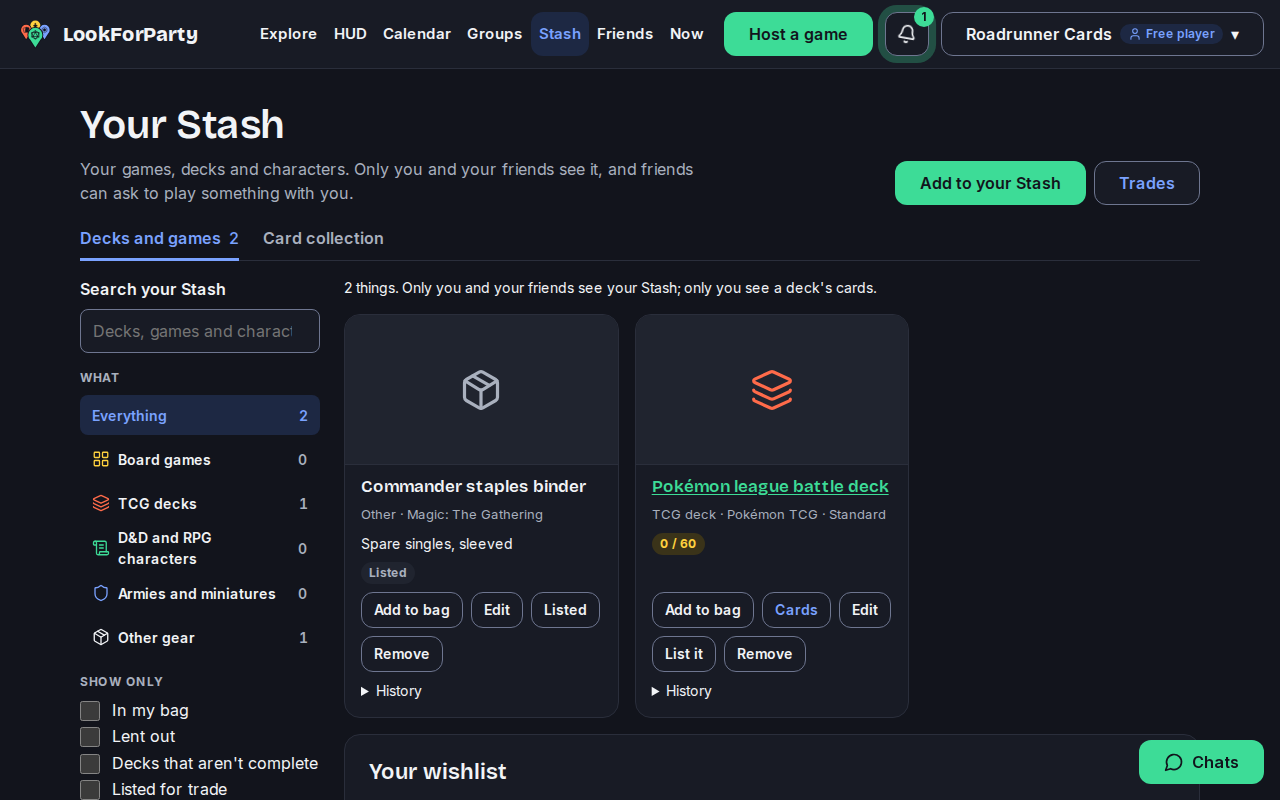Viewport: 1280px width, 800px height.
Task: Select the Decks and games tab
Action: point(159,238)
